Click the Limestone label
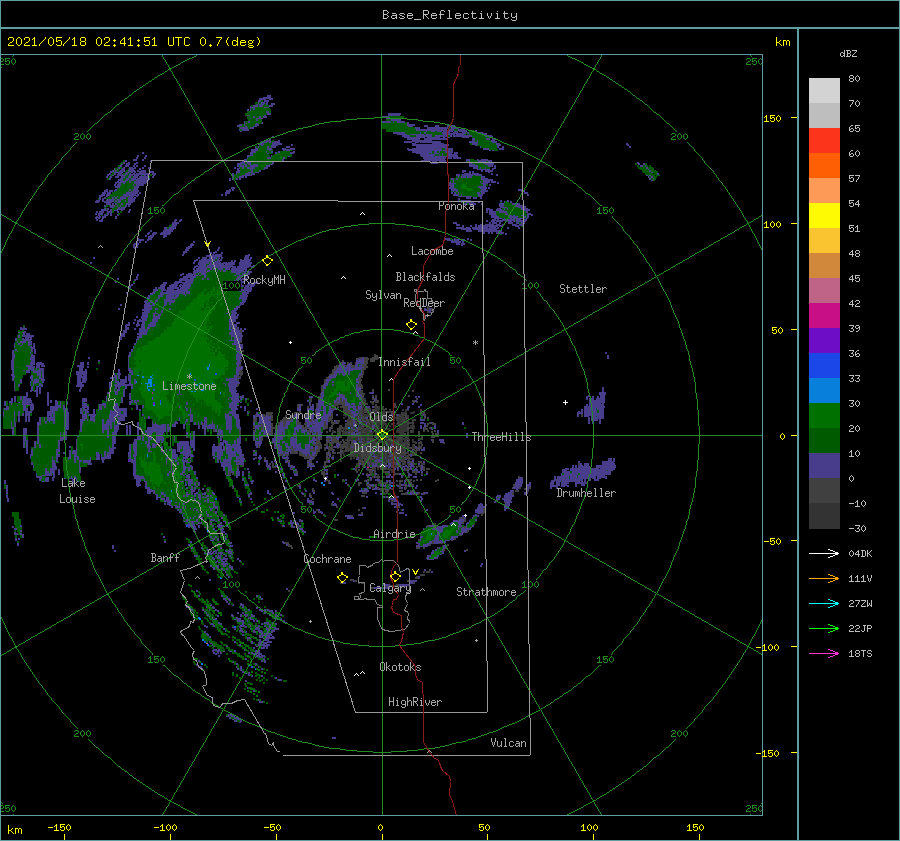 (189, 386)
